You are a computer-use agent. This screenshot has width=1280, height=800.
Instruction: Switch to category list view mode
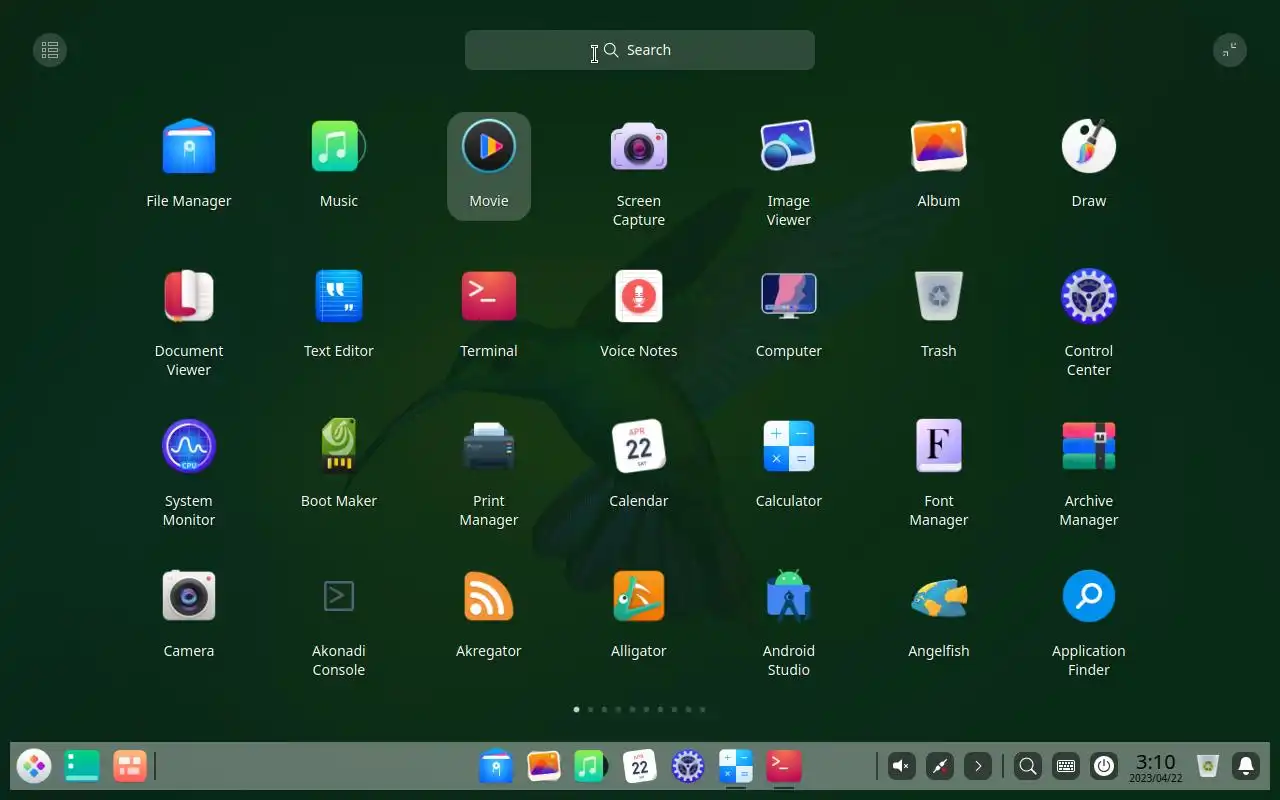pos(50,50)
